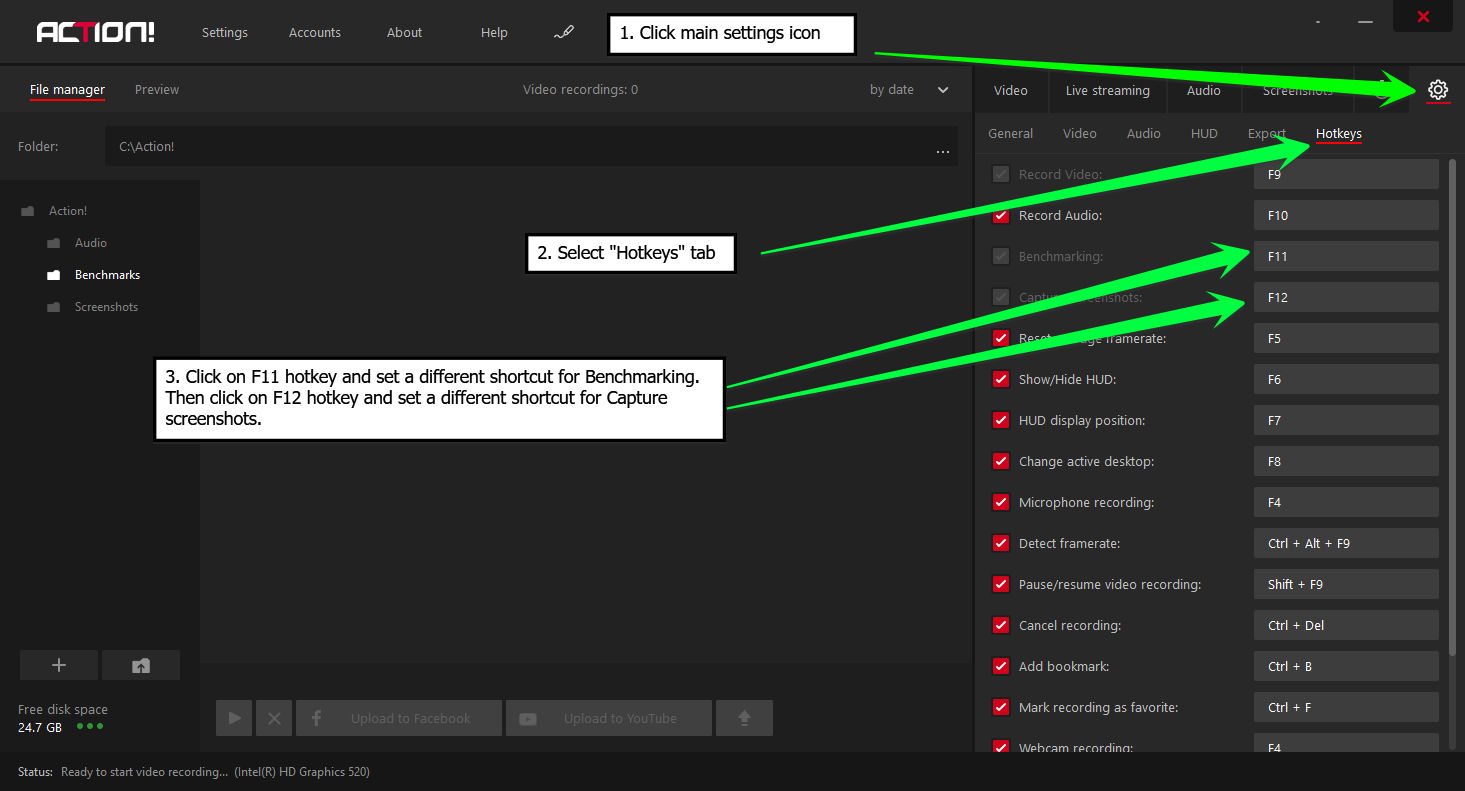Open the 'by date' sort dropdown
This screenshot has height=791, width=1465.
point(909,90)
